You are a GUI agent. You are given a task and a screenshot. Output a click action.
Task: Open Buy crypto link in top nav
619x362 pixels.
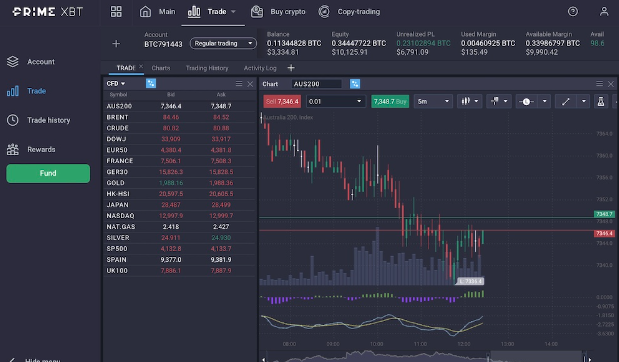click(288, 11)
